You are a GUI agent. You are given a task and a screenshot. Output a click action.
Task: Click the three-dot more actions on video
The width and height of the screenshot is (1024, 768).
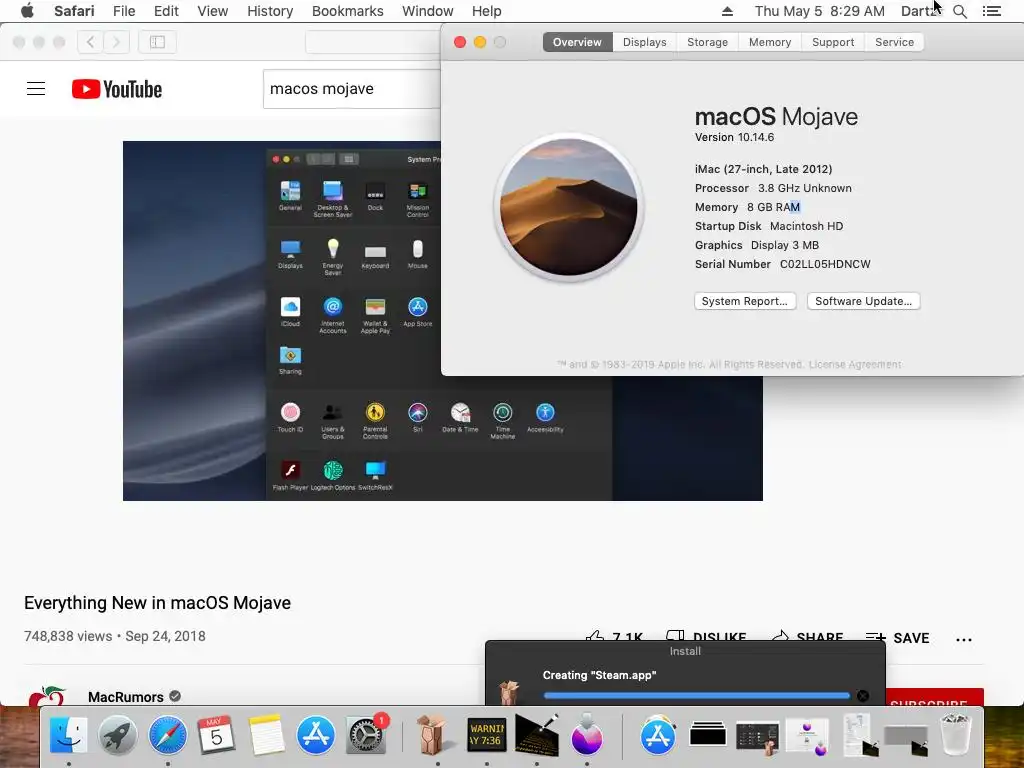click(x=964, y=639)
